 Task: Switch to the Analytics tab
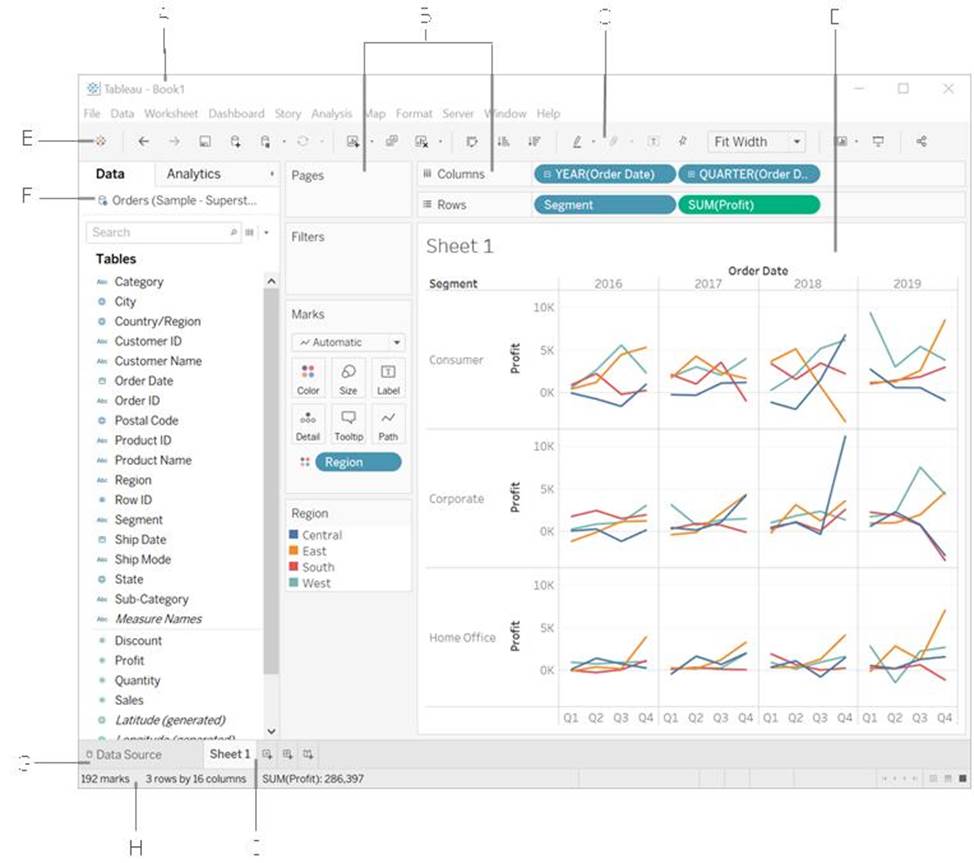[x=194, y=174]
